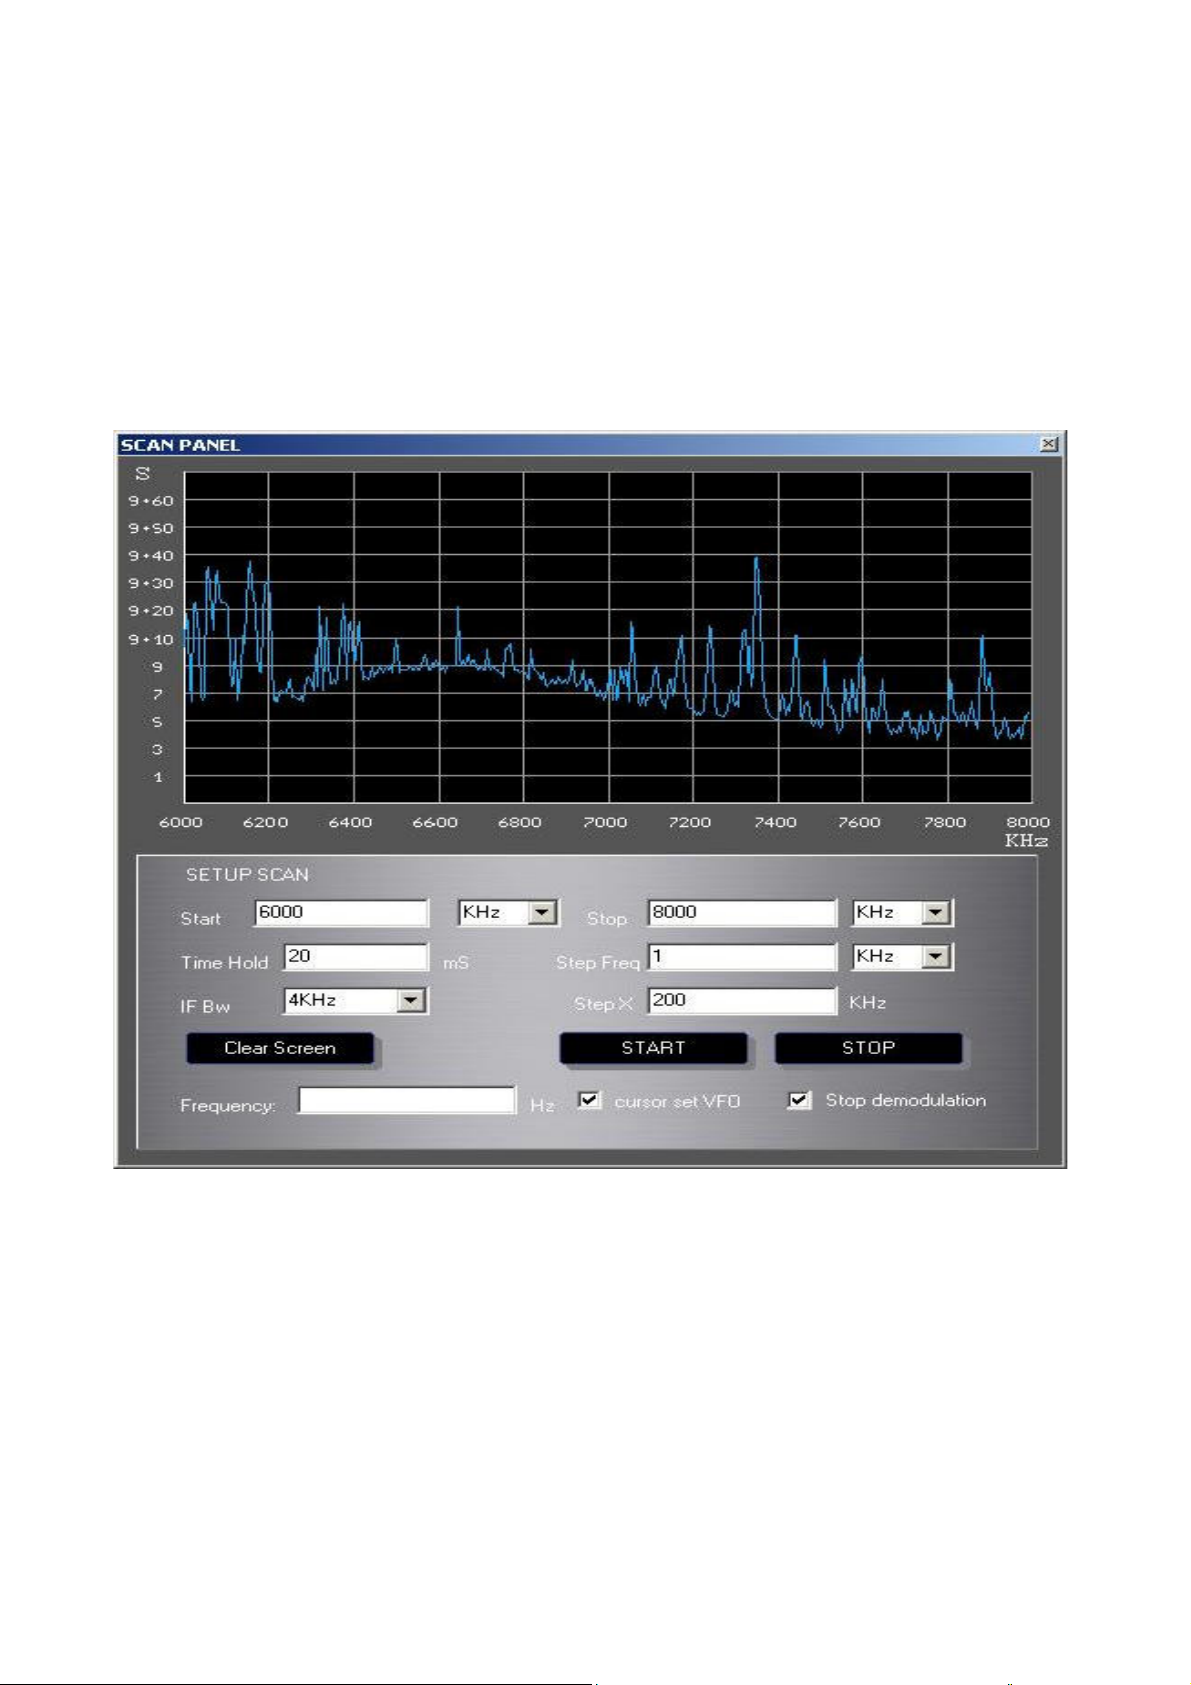Image resolution: width=1191 pixels, height=1685 pixels.
Task: Click the Time Hold field showing 20
Action: [356, 957]
